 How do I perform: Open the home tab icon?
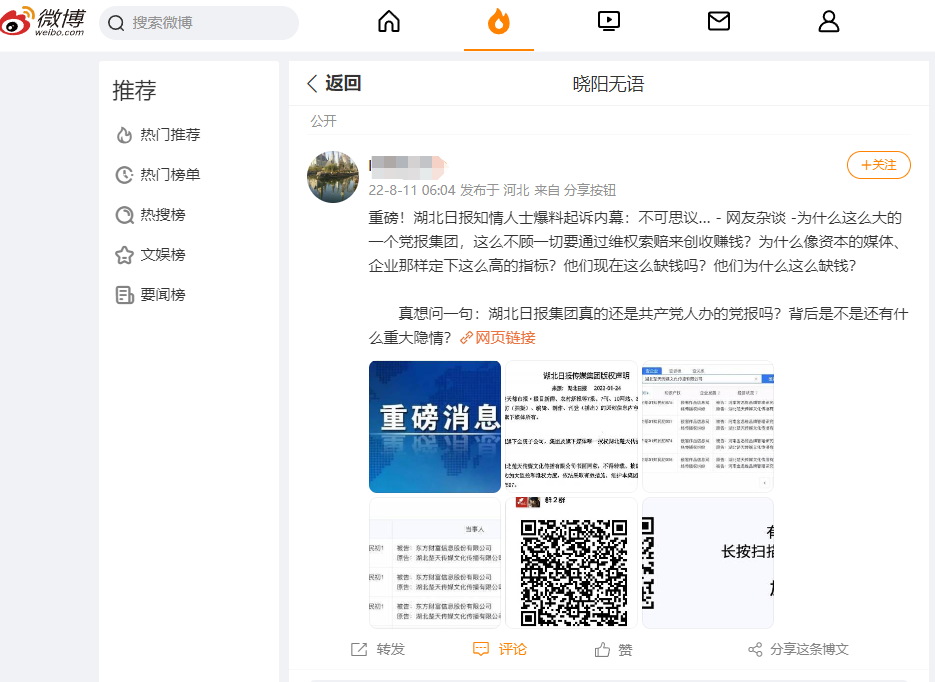pos(389,21)
